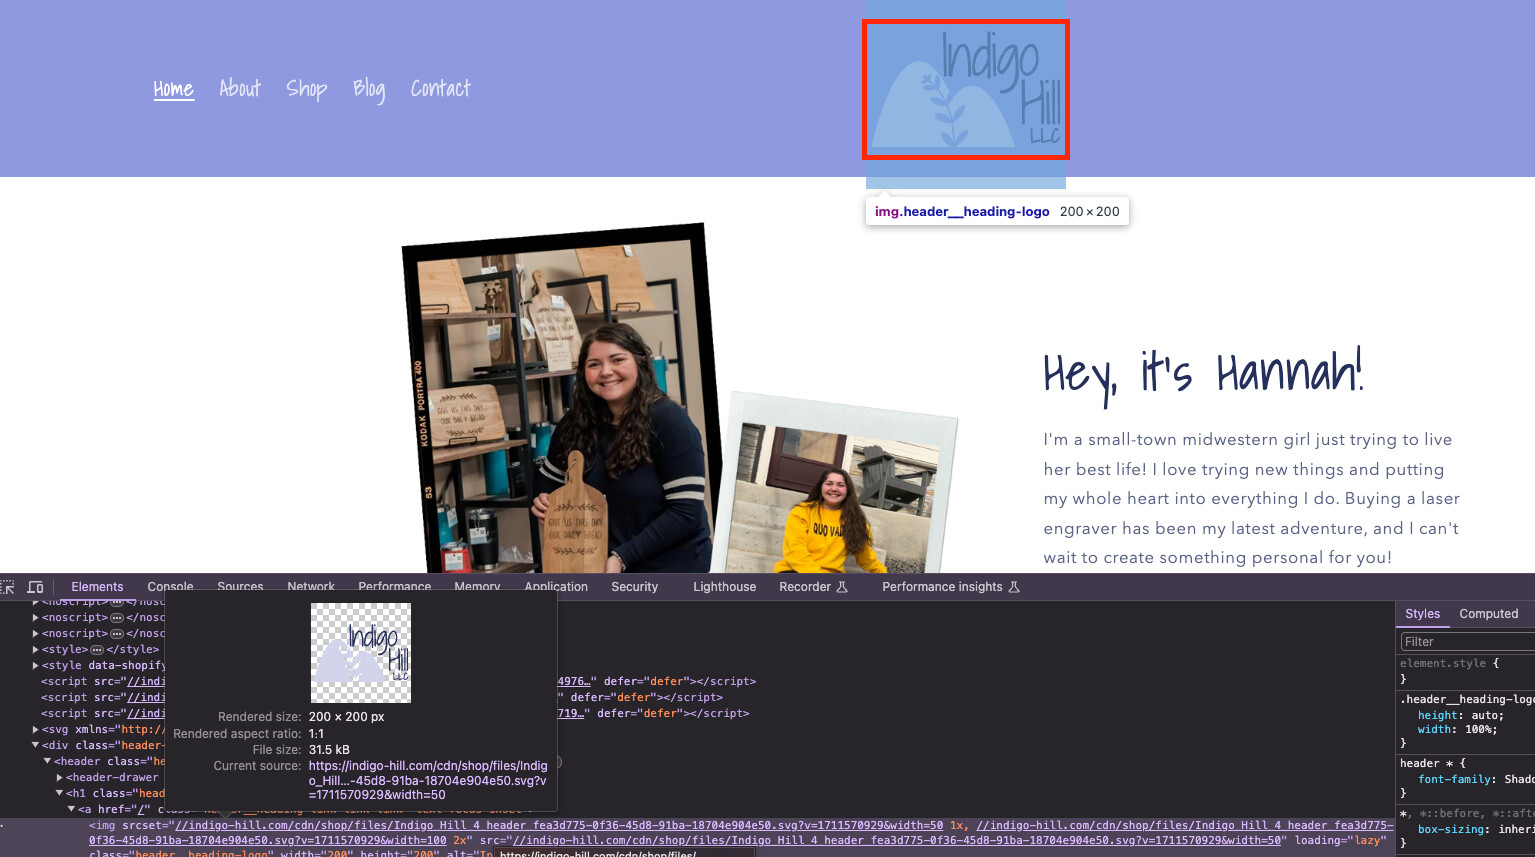Viewport: 1535px width, 857px height.
Task: Select the <img srcset= element row
Action: (x=697, y=840)
